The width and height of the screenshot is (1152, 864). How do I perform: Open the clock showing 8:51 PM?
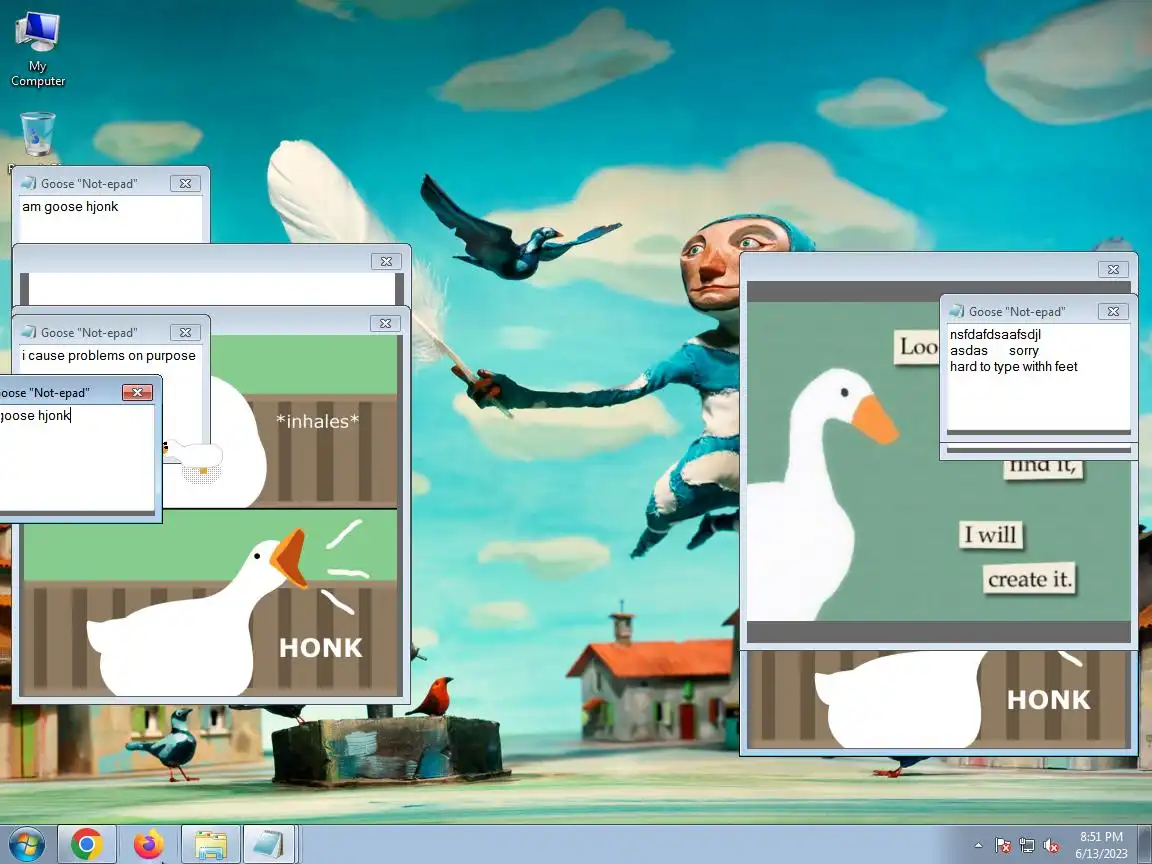click(1101, 845)
